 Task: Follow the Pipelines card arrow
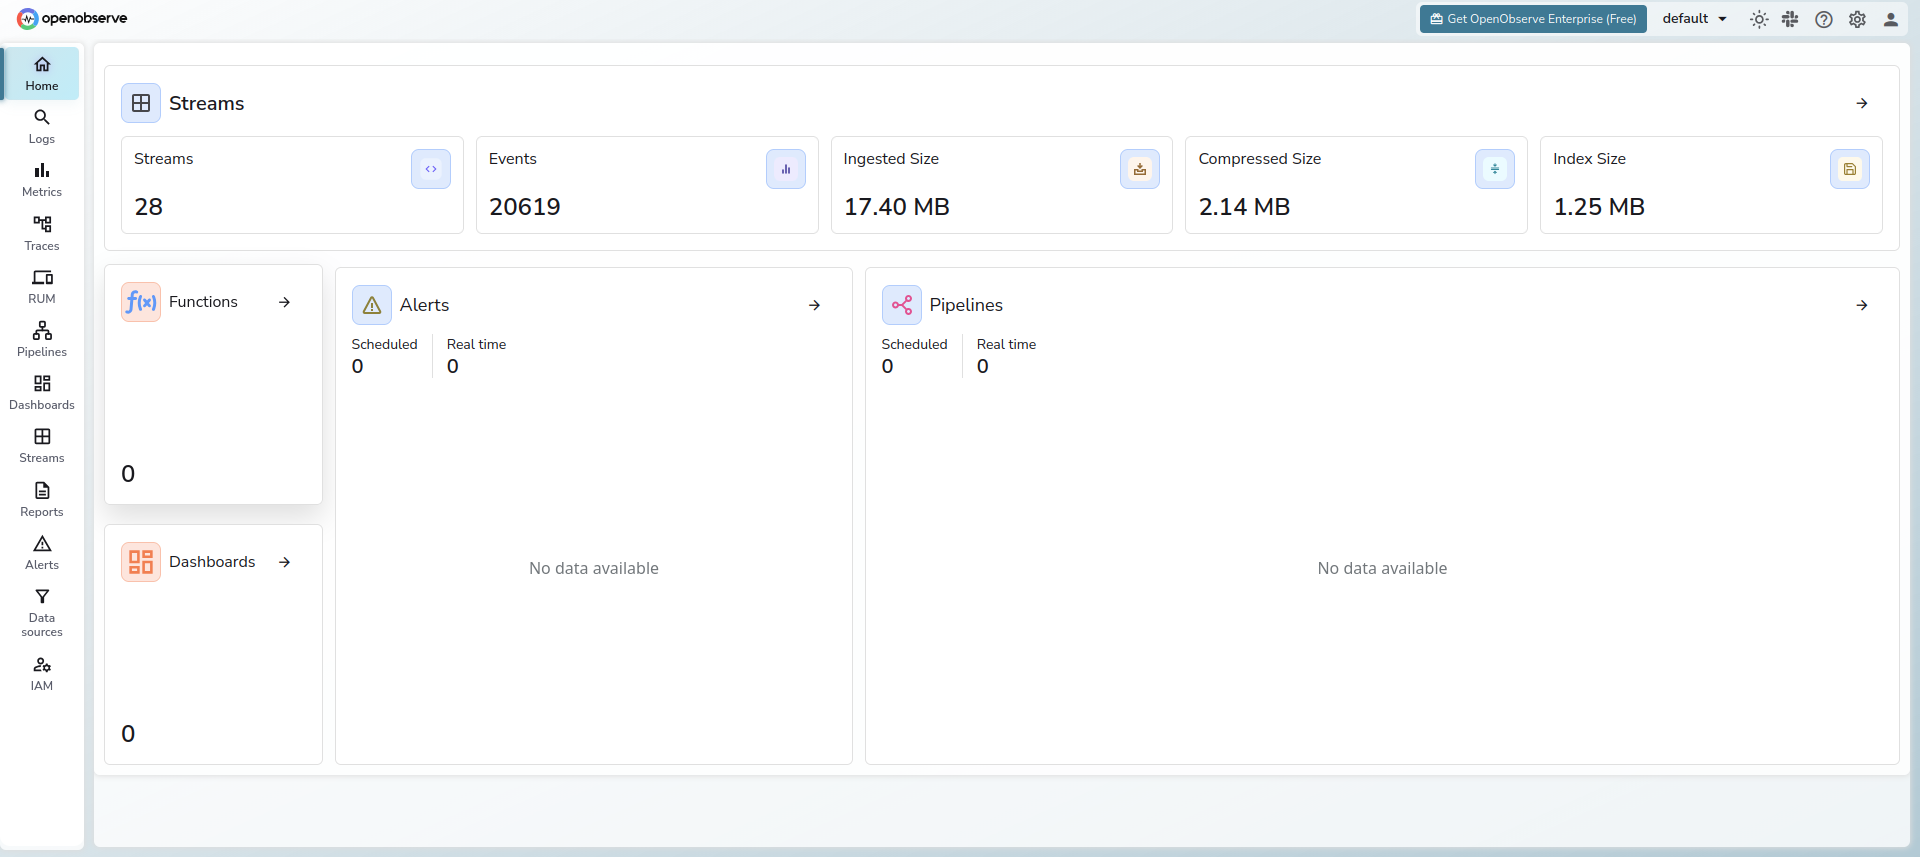coord(1862,305)
